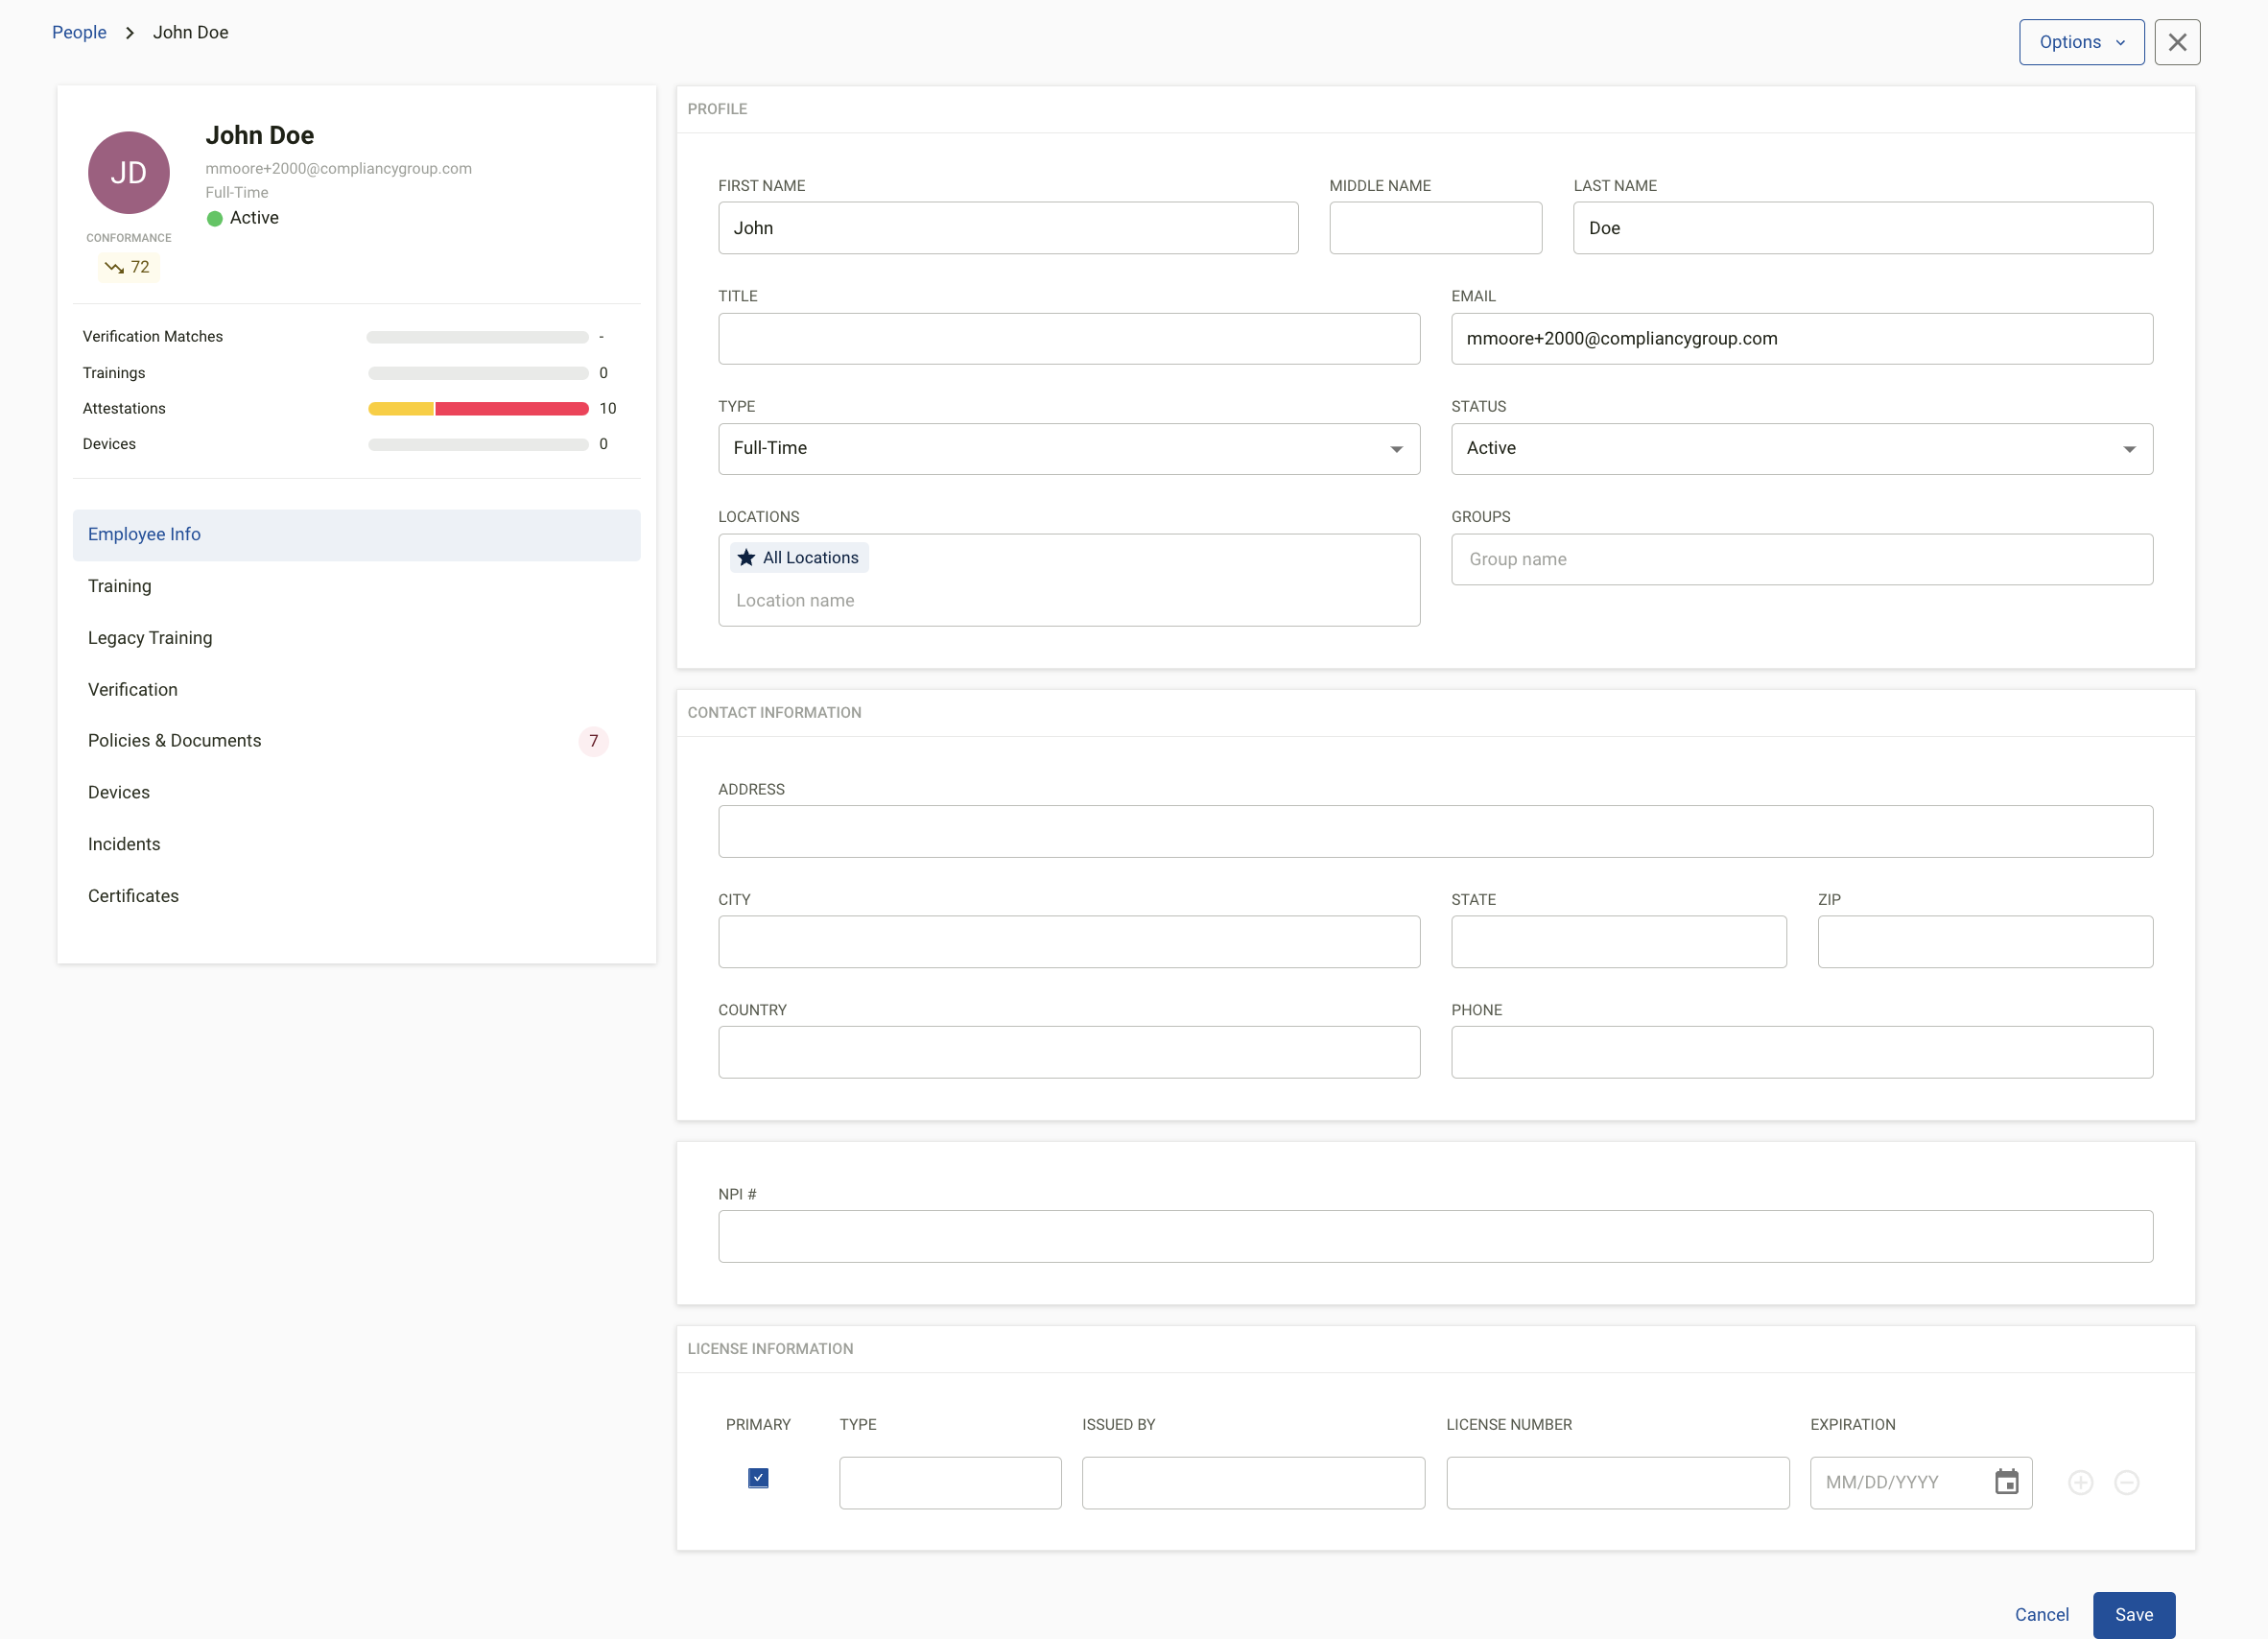Viewport: 2268px width, 1639px height.
Task: Open the Status dropdown showing Active
Action: coord(1801,448)
